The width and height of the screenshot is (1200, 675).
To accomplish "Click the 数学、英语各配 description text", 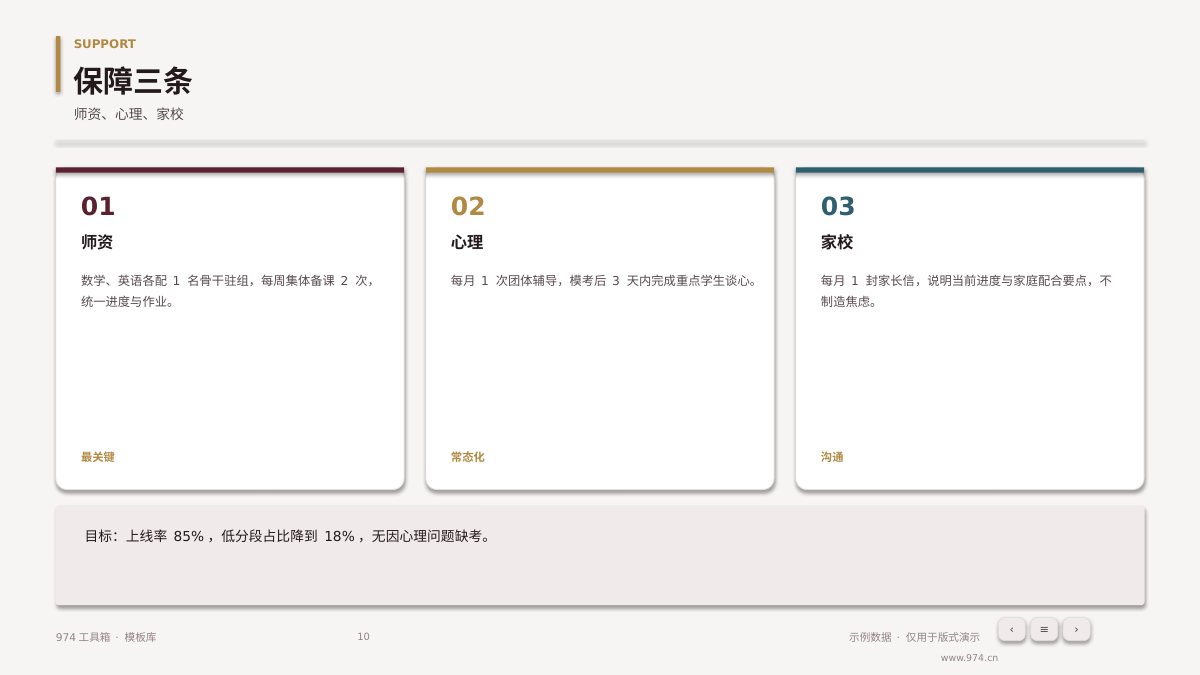I will [x=229, y=291].
